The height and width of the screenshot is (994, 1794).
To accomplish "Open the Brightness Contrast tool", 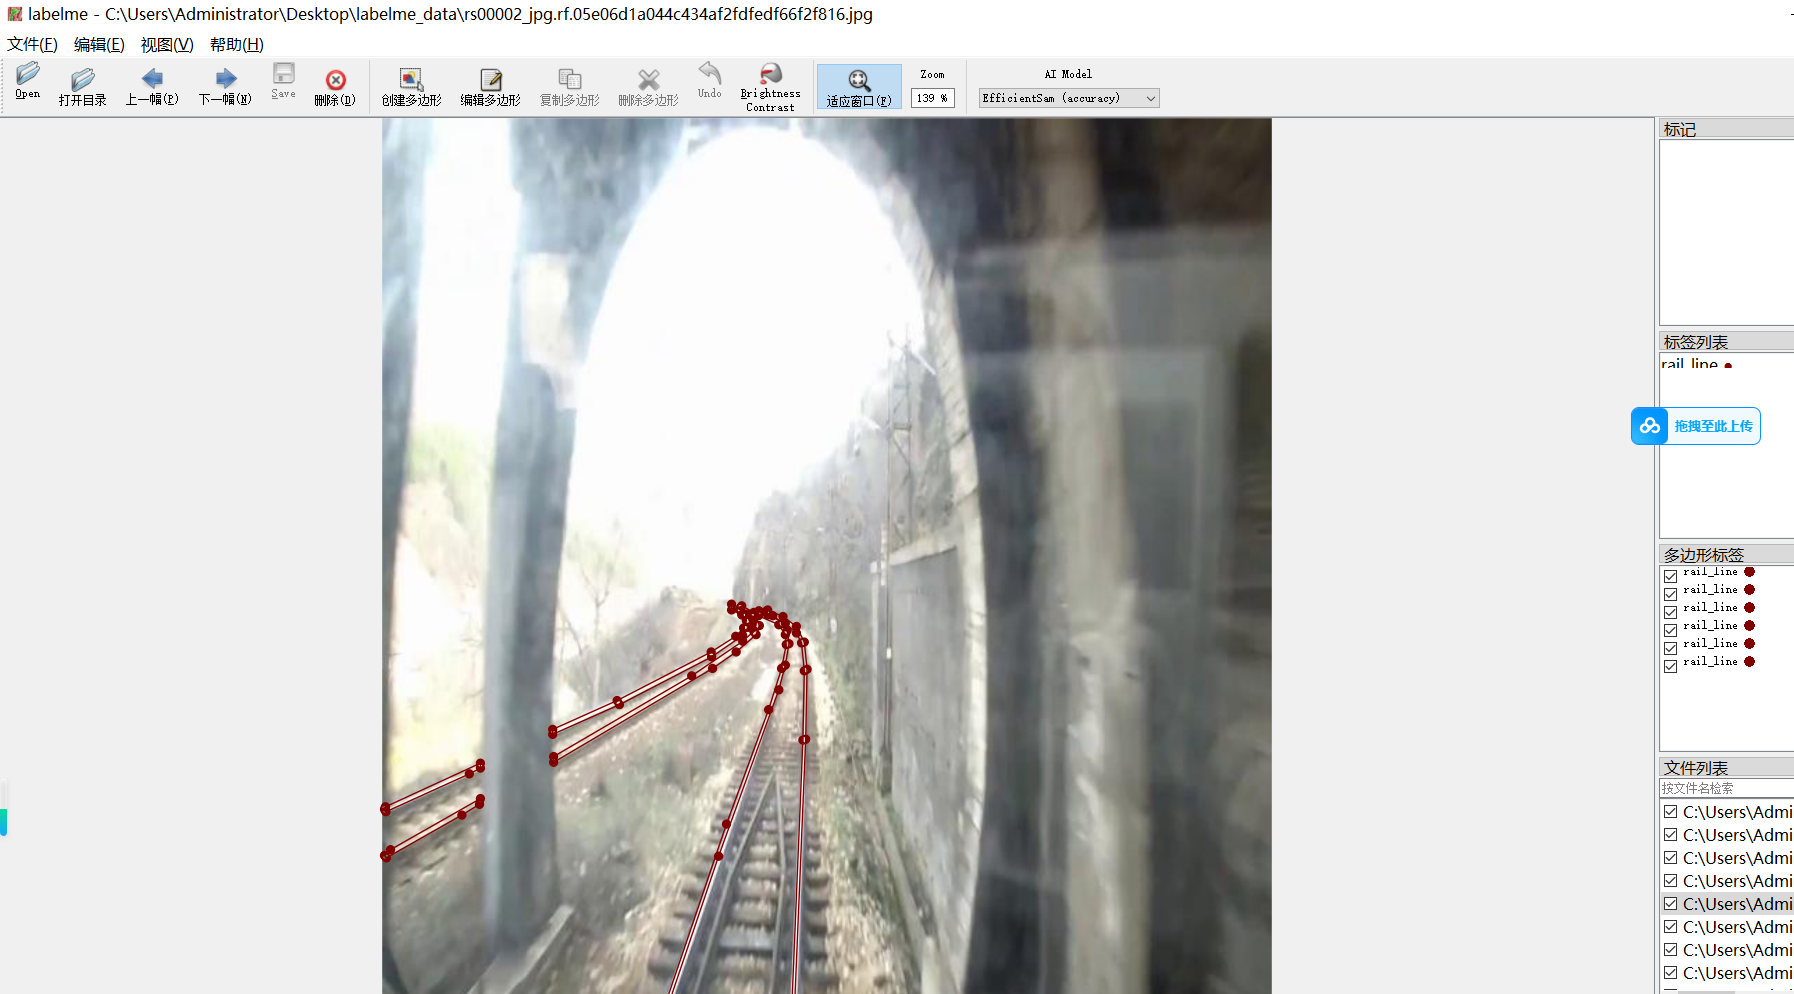I will [x=770, y=86].
